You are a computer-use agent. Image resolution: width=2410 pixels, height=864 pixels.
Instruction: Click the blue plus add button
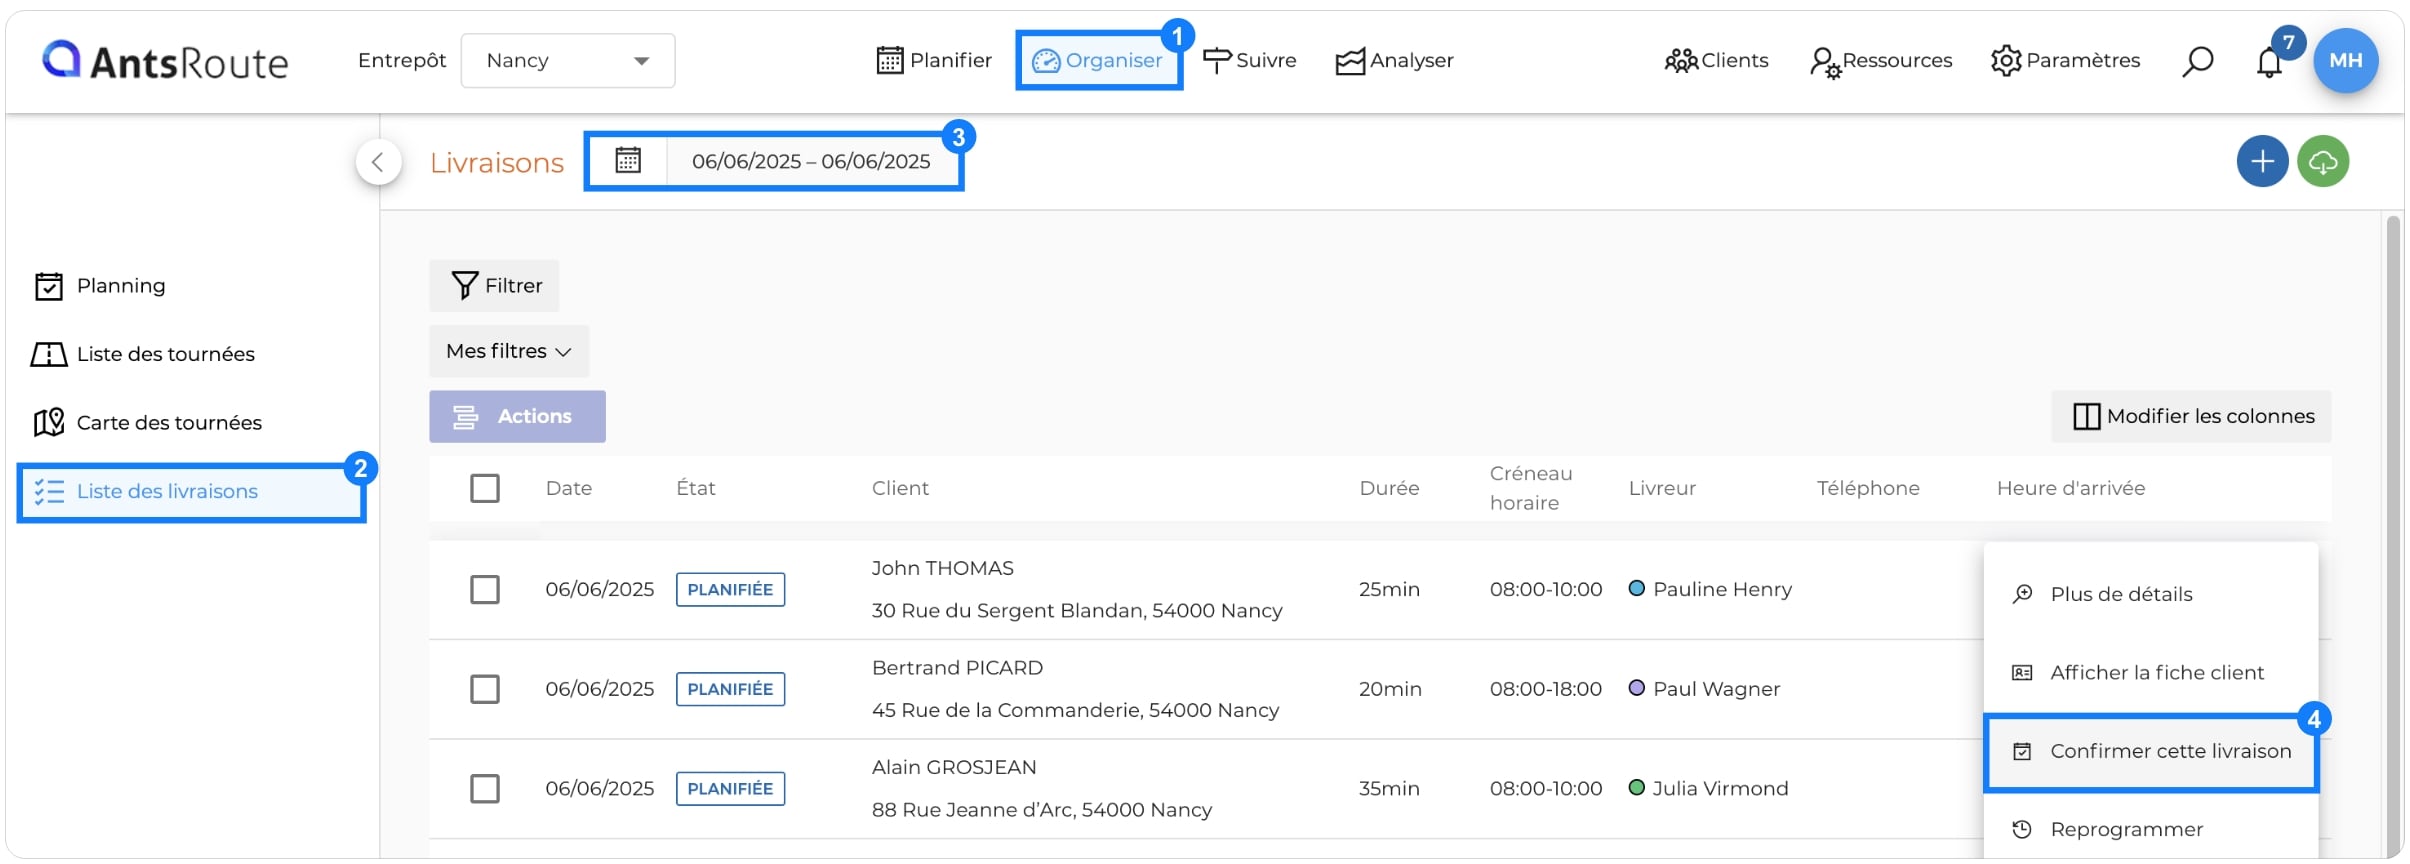click(2262, 162)
